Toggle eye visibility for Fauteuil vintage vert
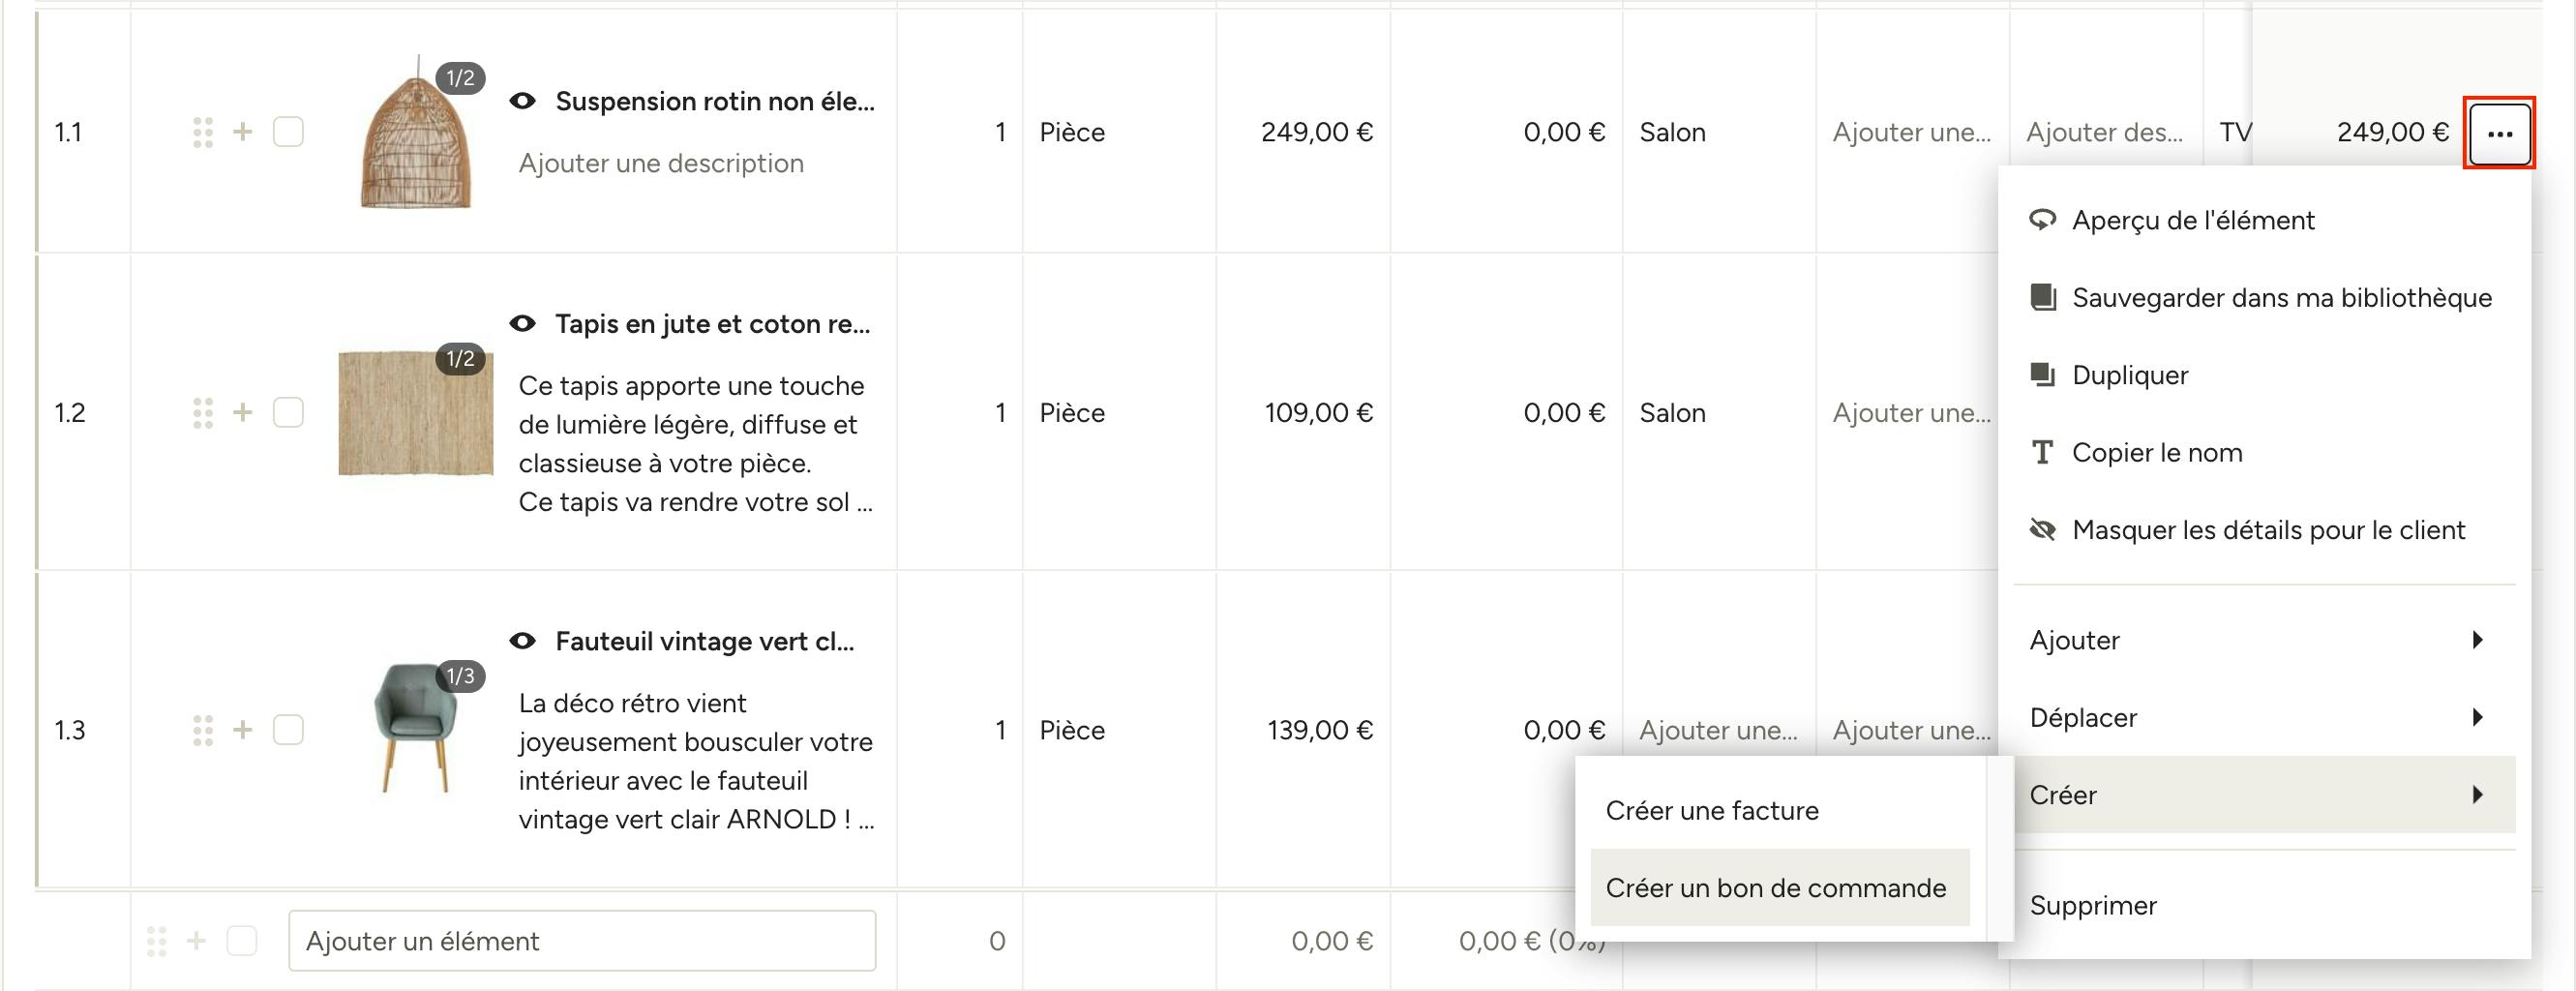 click(523, 641)
